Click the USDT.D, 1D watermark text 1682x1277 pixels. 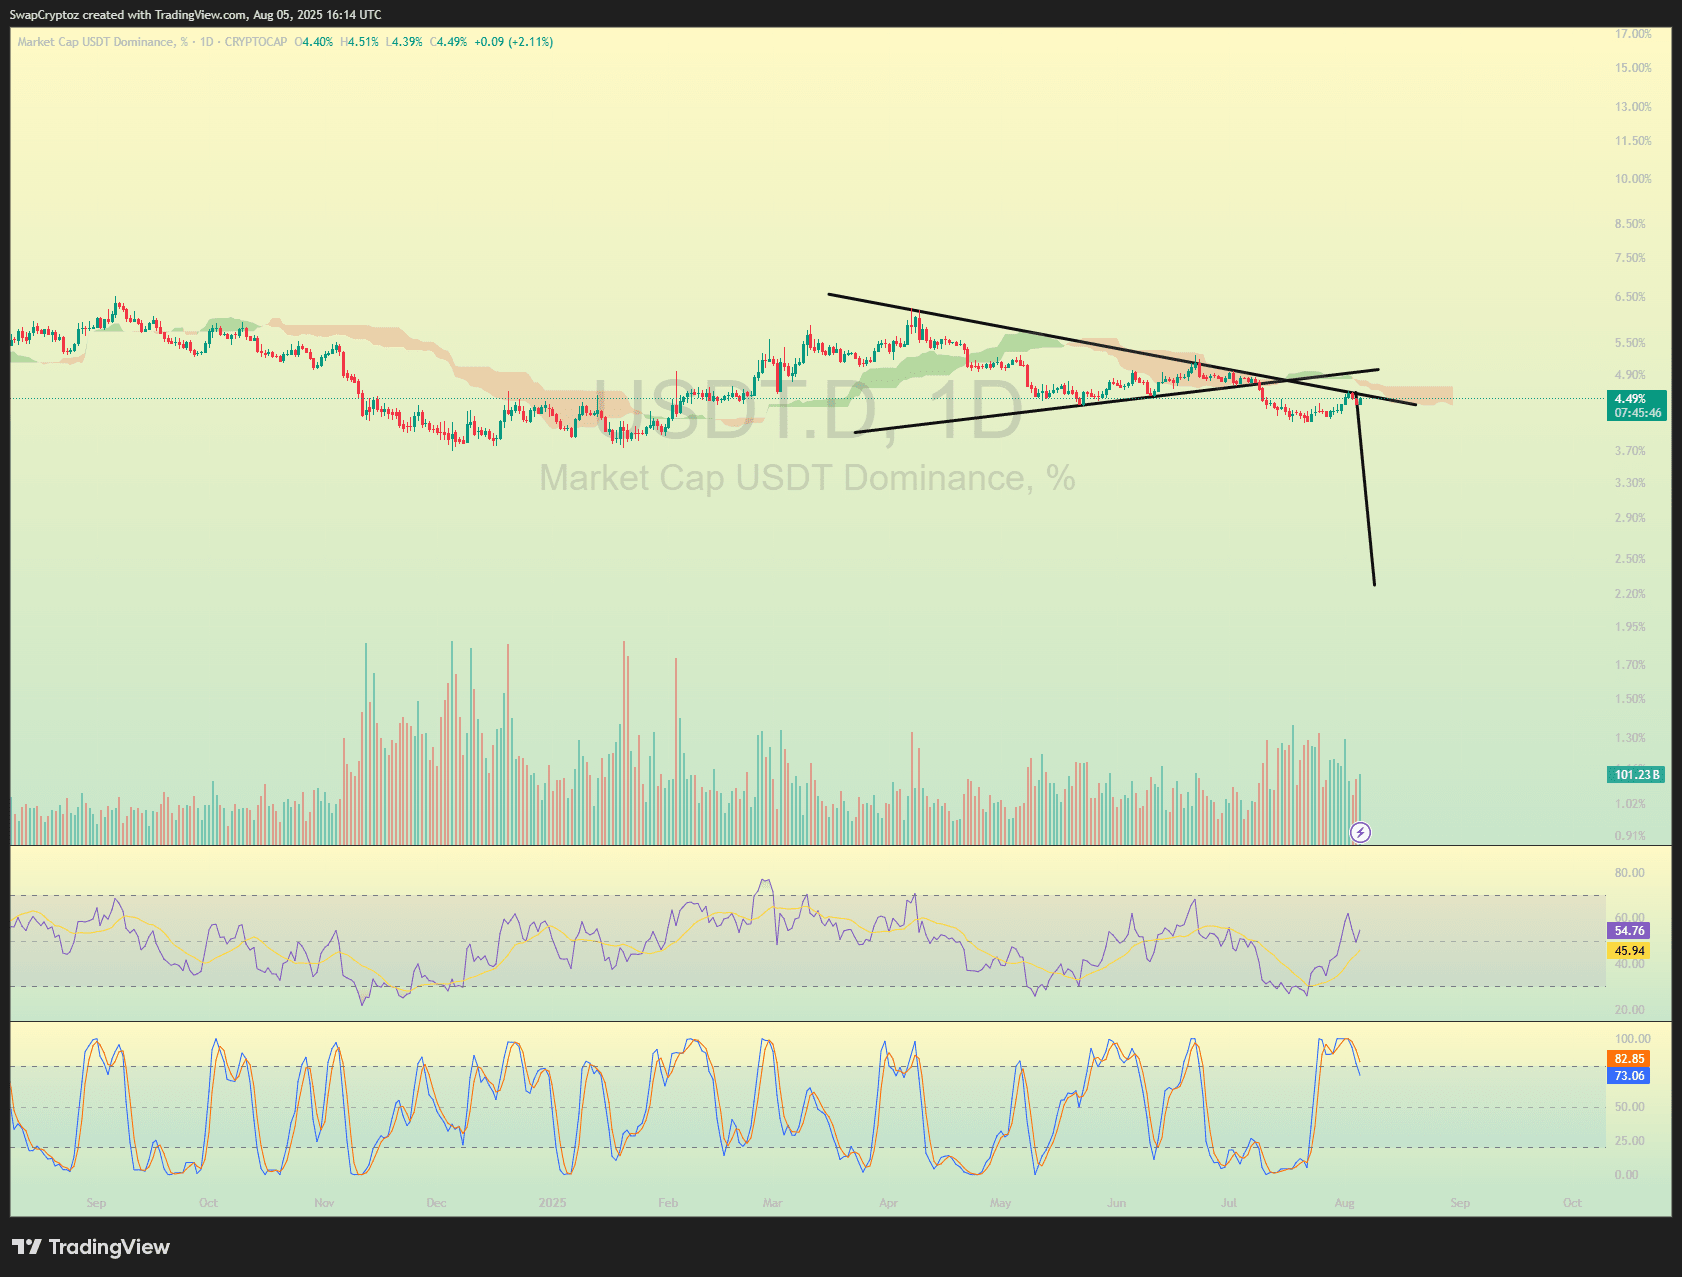tap(807, 410)
